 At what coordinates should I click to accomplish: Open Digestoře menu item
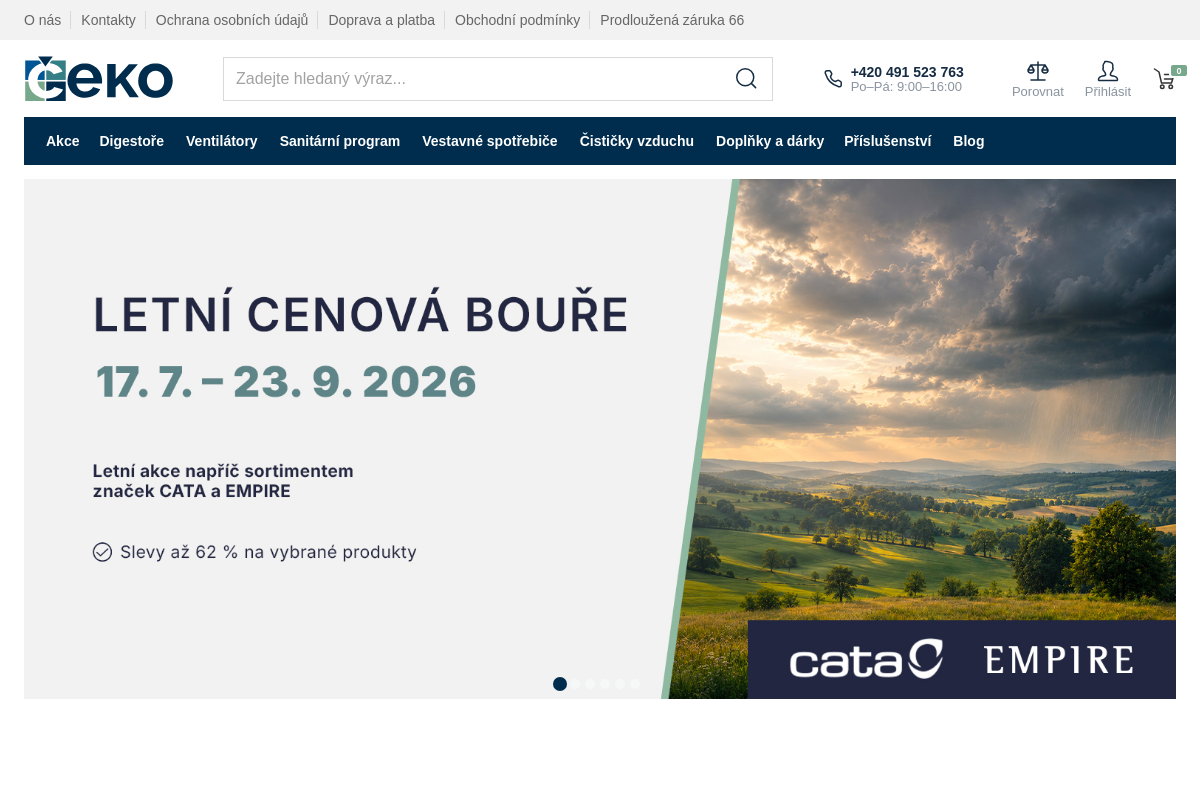pos(131,141)
